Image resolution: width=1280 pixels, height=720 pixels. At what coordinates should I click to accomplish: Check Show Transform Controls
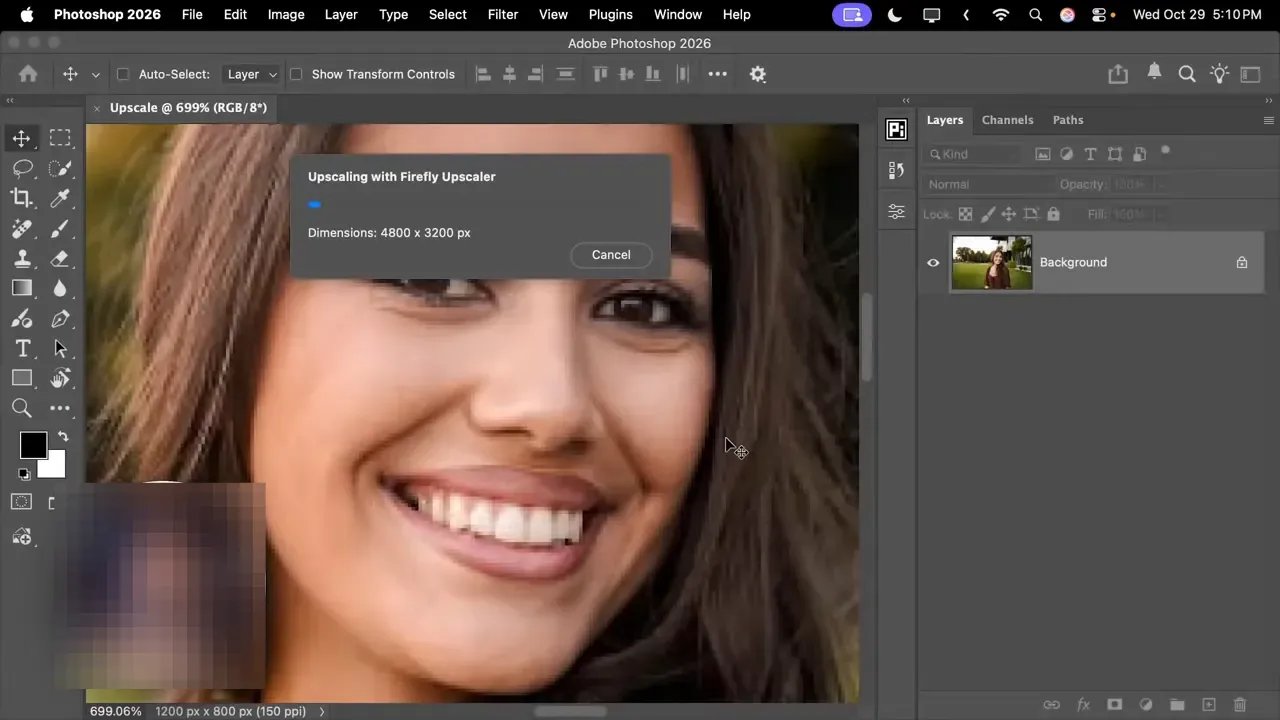click(296, 74)
